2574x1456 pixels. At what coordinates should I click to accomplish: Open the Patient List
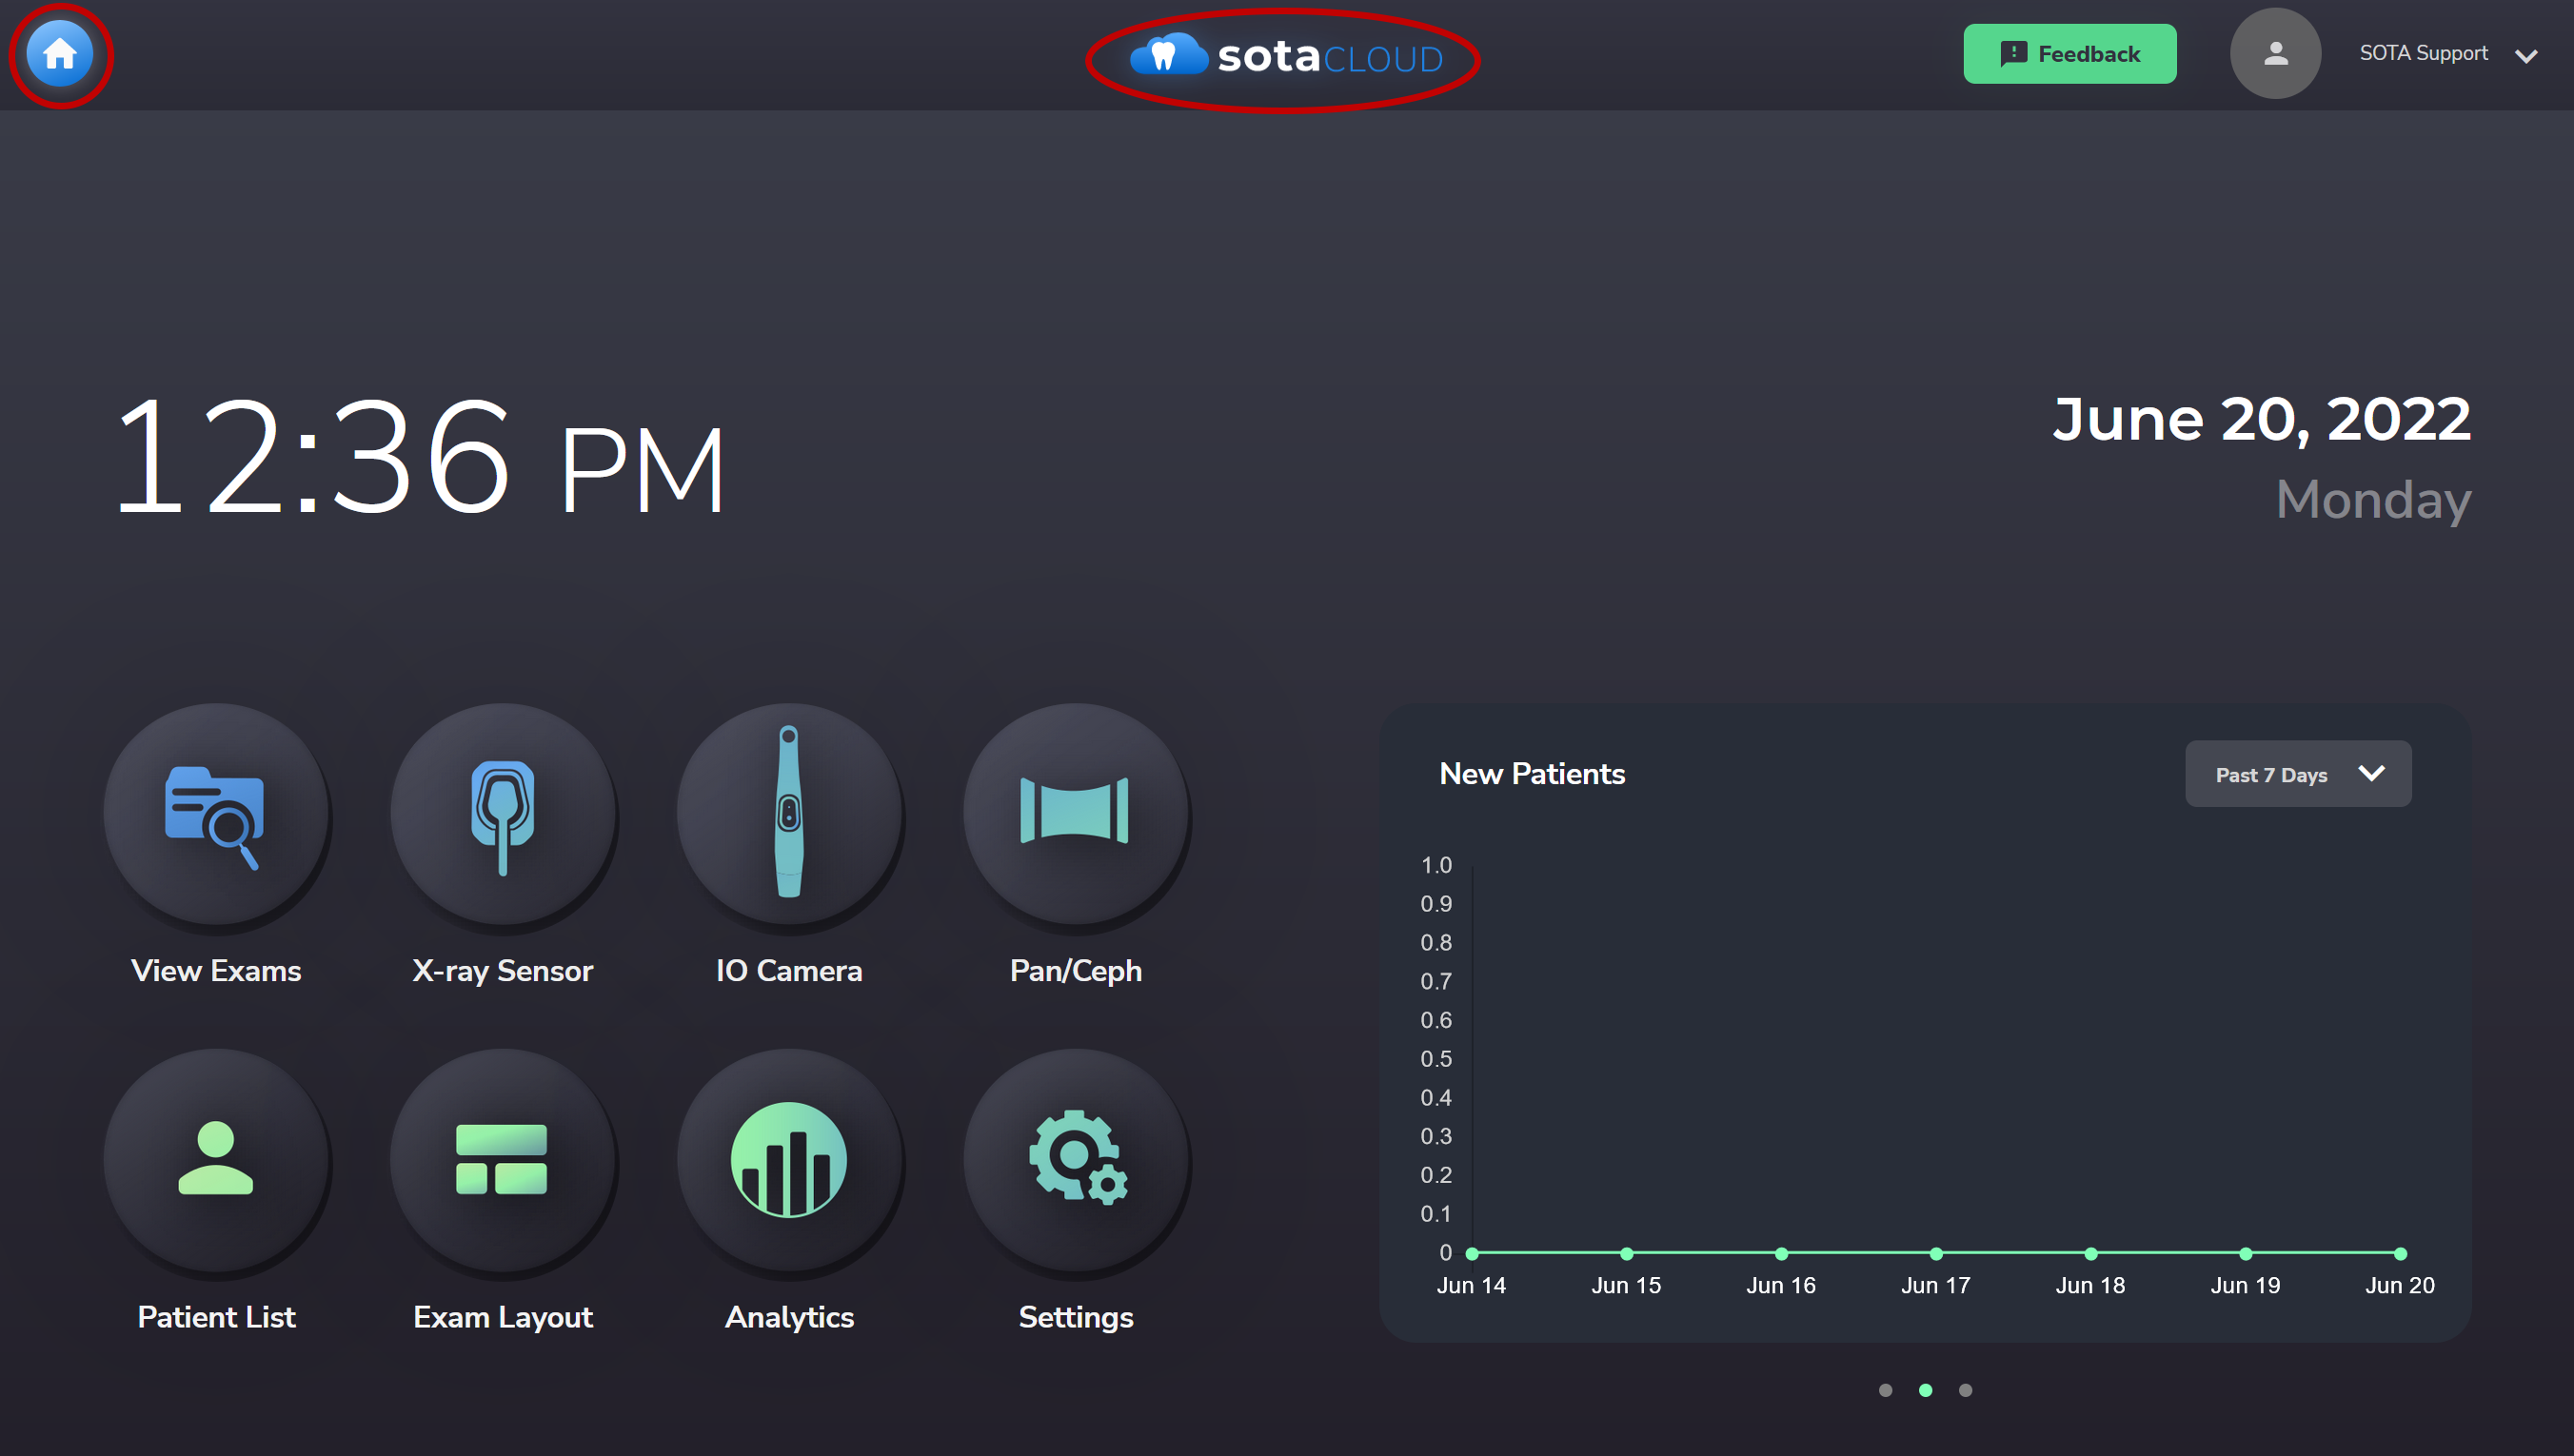pos(216,1160)
